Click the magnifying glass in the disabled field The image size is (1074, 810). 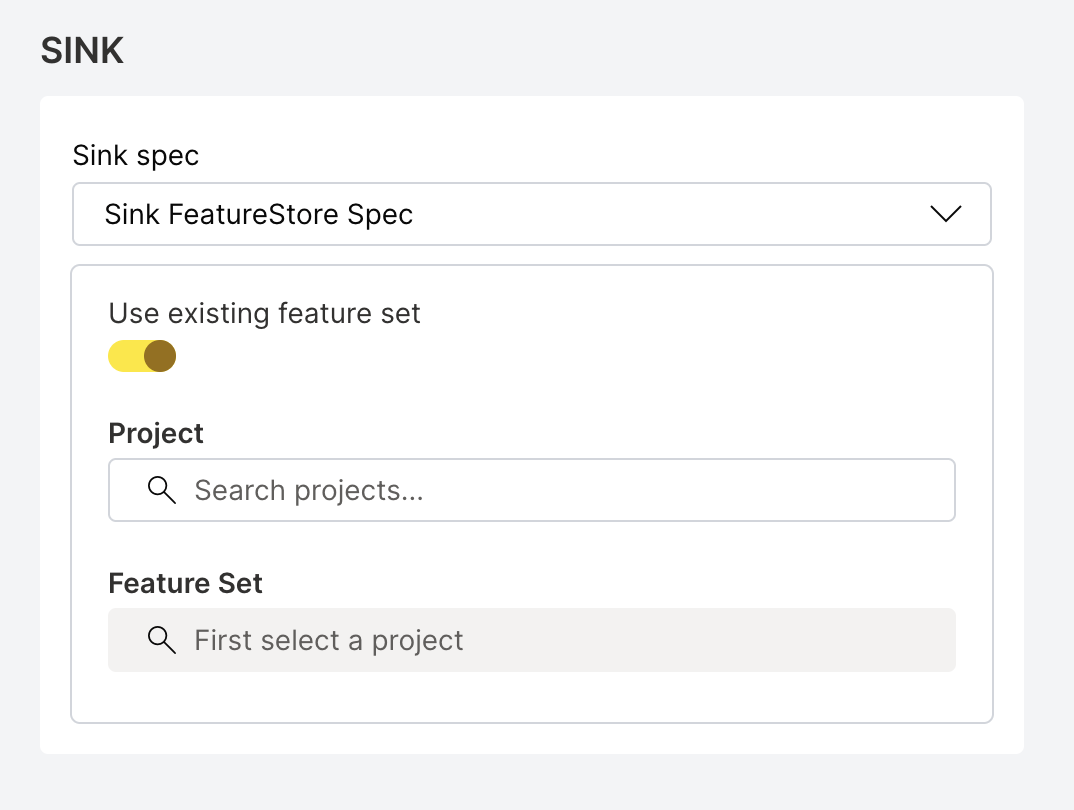point(161,640)
